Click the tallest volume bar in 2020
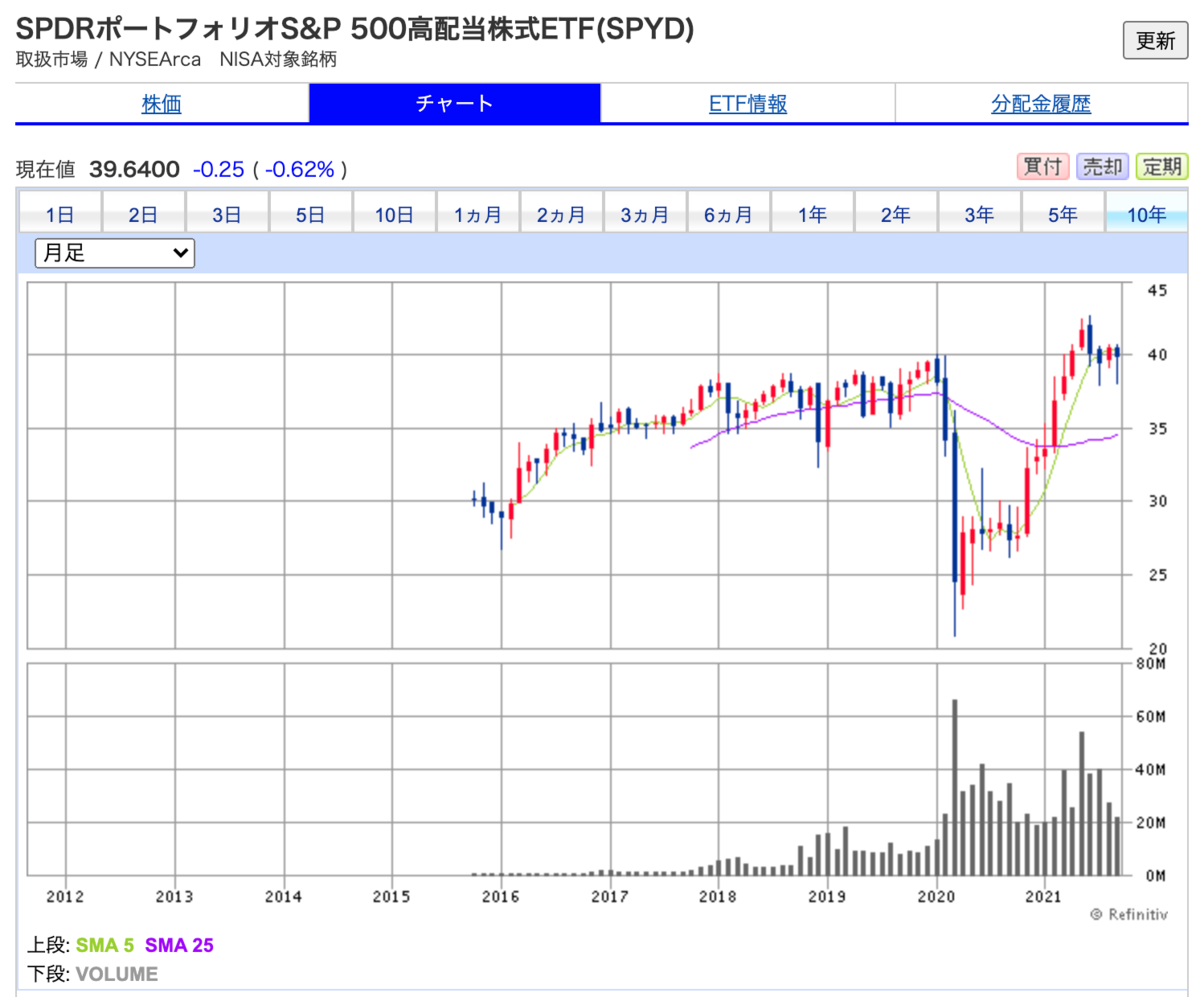 955,787
